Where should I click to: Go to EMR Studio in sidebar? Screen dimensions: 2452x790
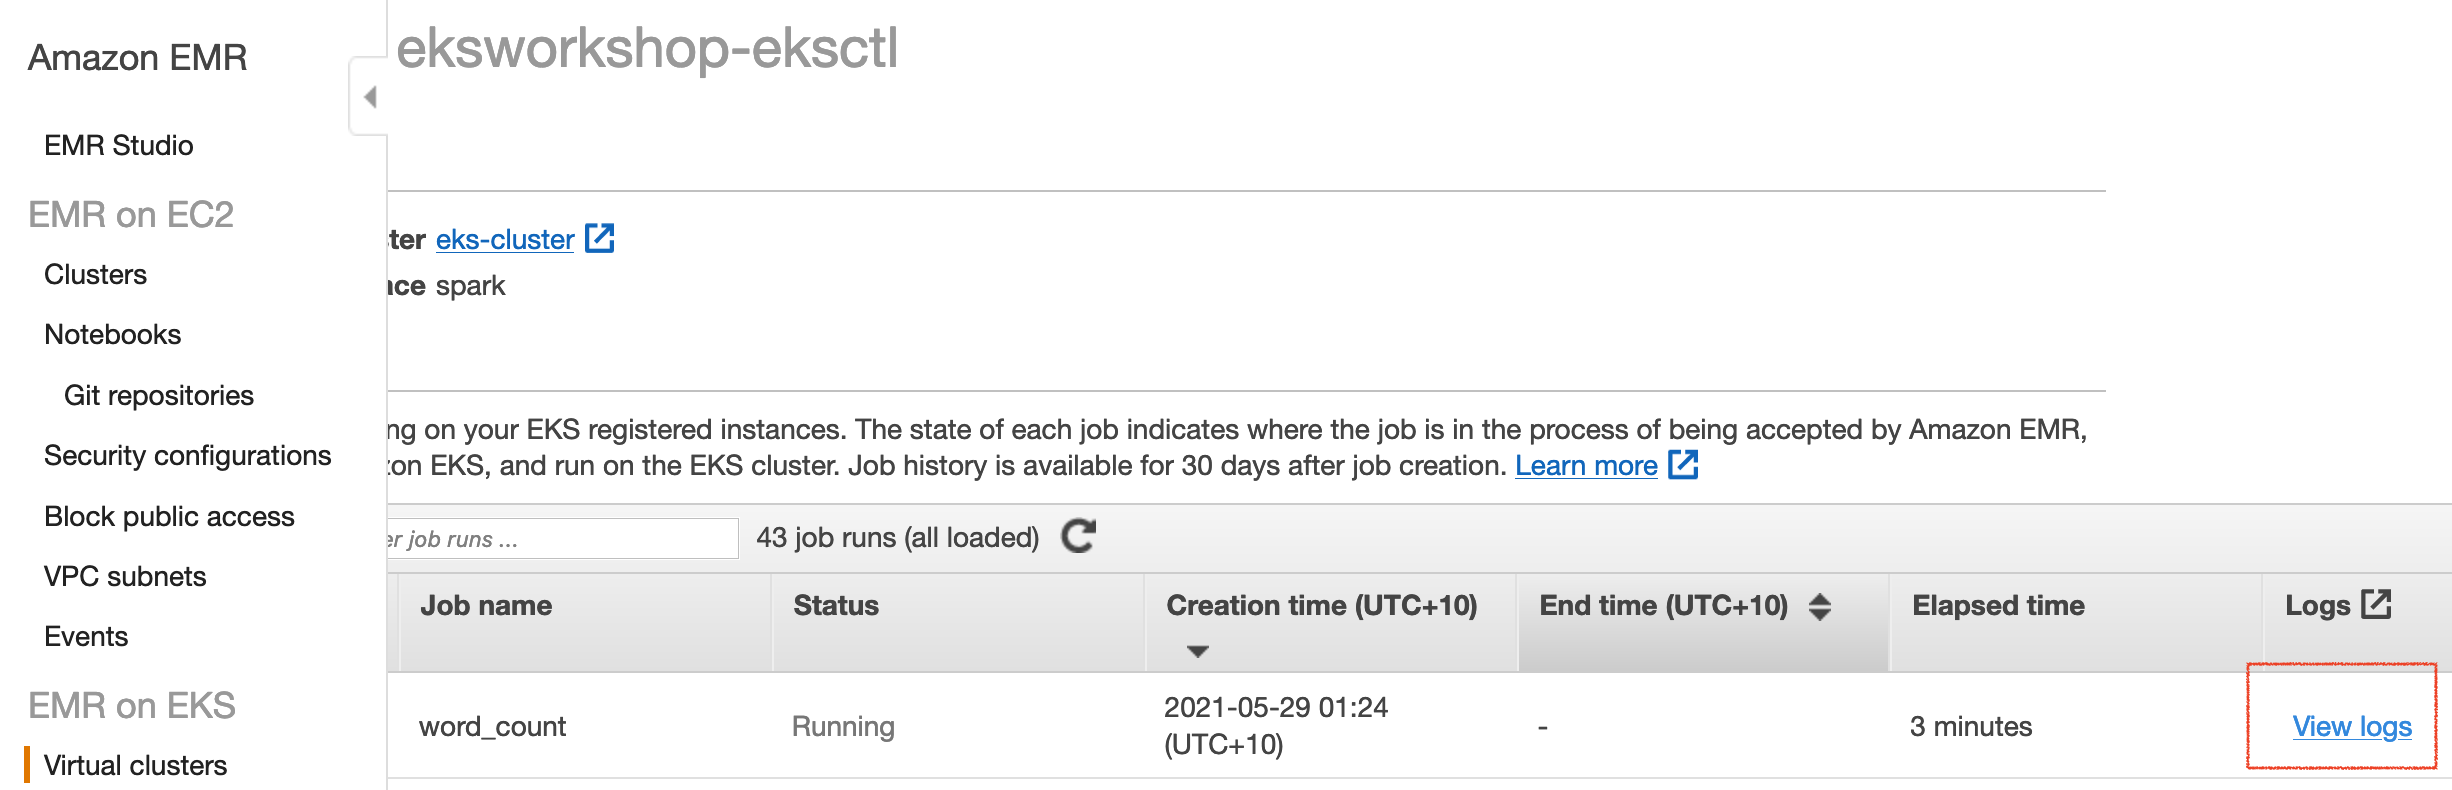coord(119,145)
